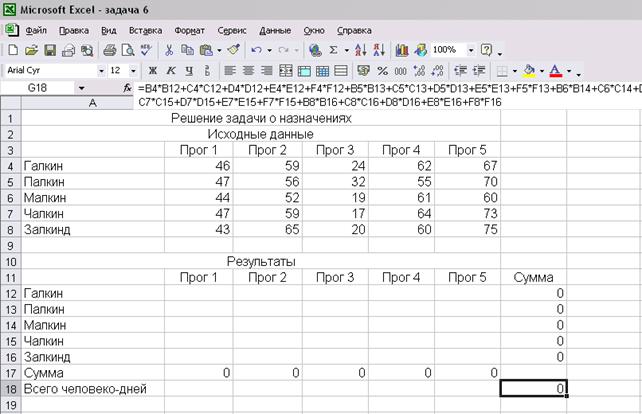642x414 pixels.
Task: Open the font size 12 dropdown
Action: pyautogui.click(x=132, y=71)
